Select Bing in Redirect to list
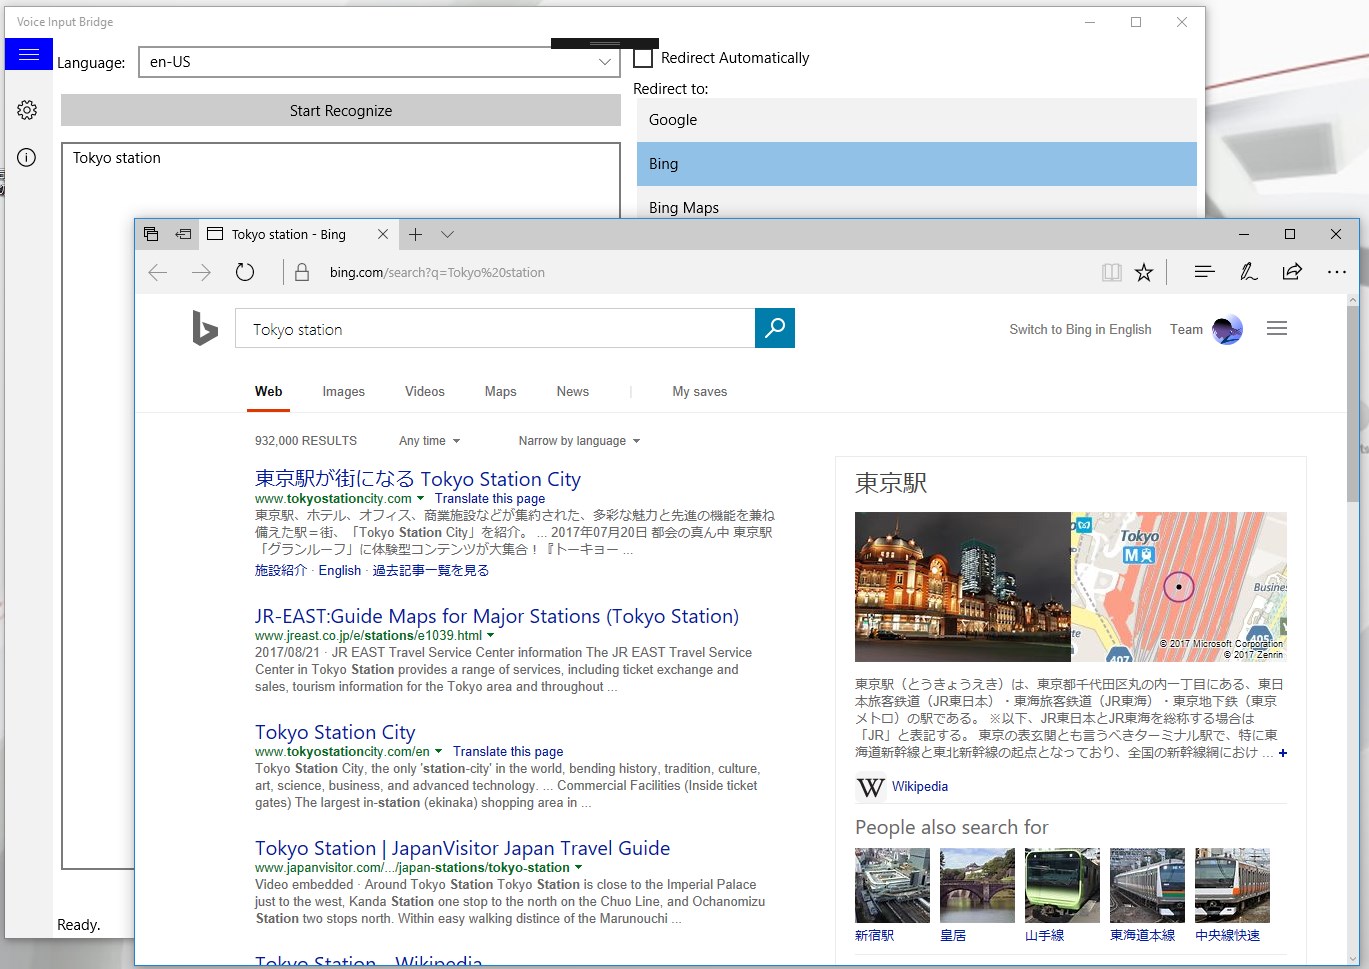Screen dimensions: 1369x969 pyautogui.click(x=917, y=164)
